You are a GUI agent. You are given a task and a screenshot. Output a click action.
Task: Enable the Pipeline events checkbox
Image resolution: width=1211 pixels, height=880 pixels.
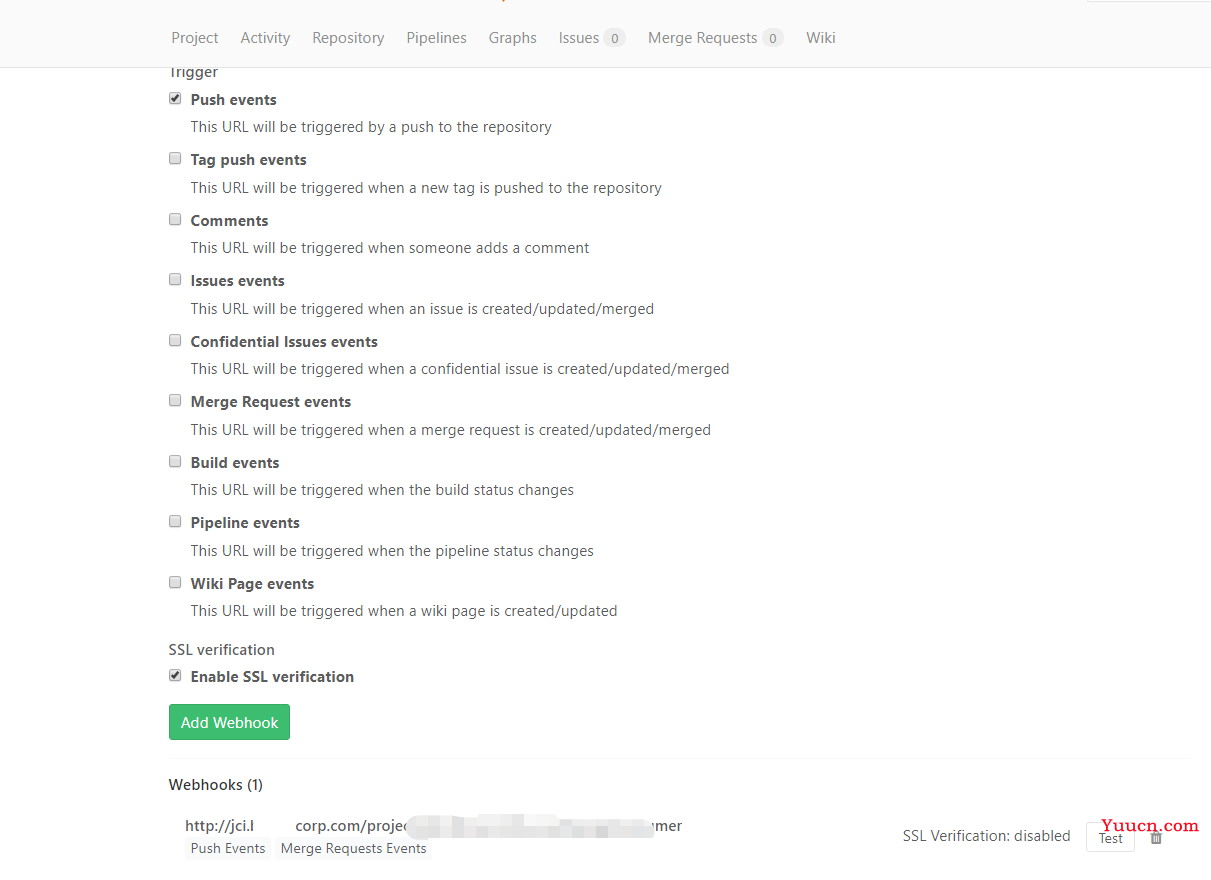pyautogui.click(x=175, y=521)
